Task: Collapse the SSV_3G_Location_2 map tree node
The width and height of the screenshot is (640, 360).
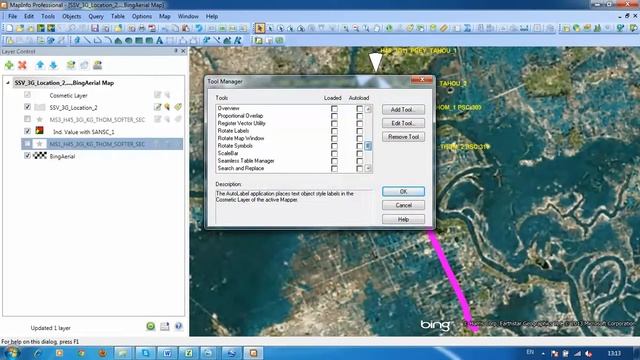Action: [8, 83]
